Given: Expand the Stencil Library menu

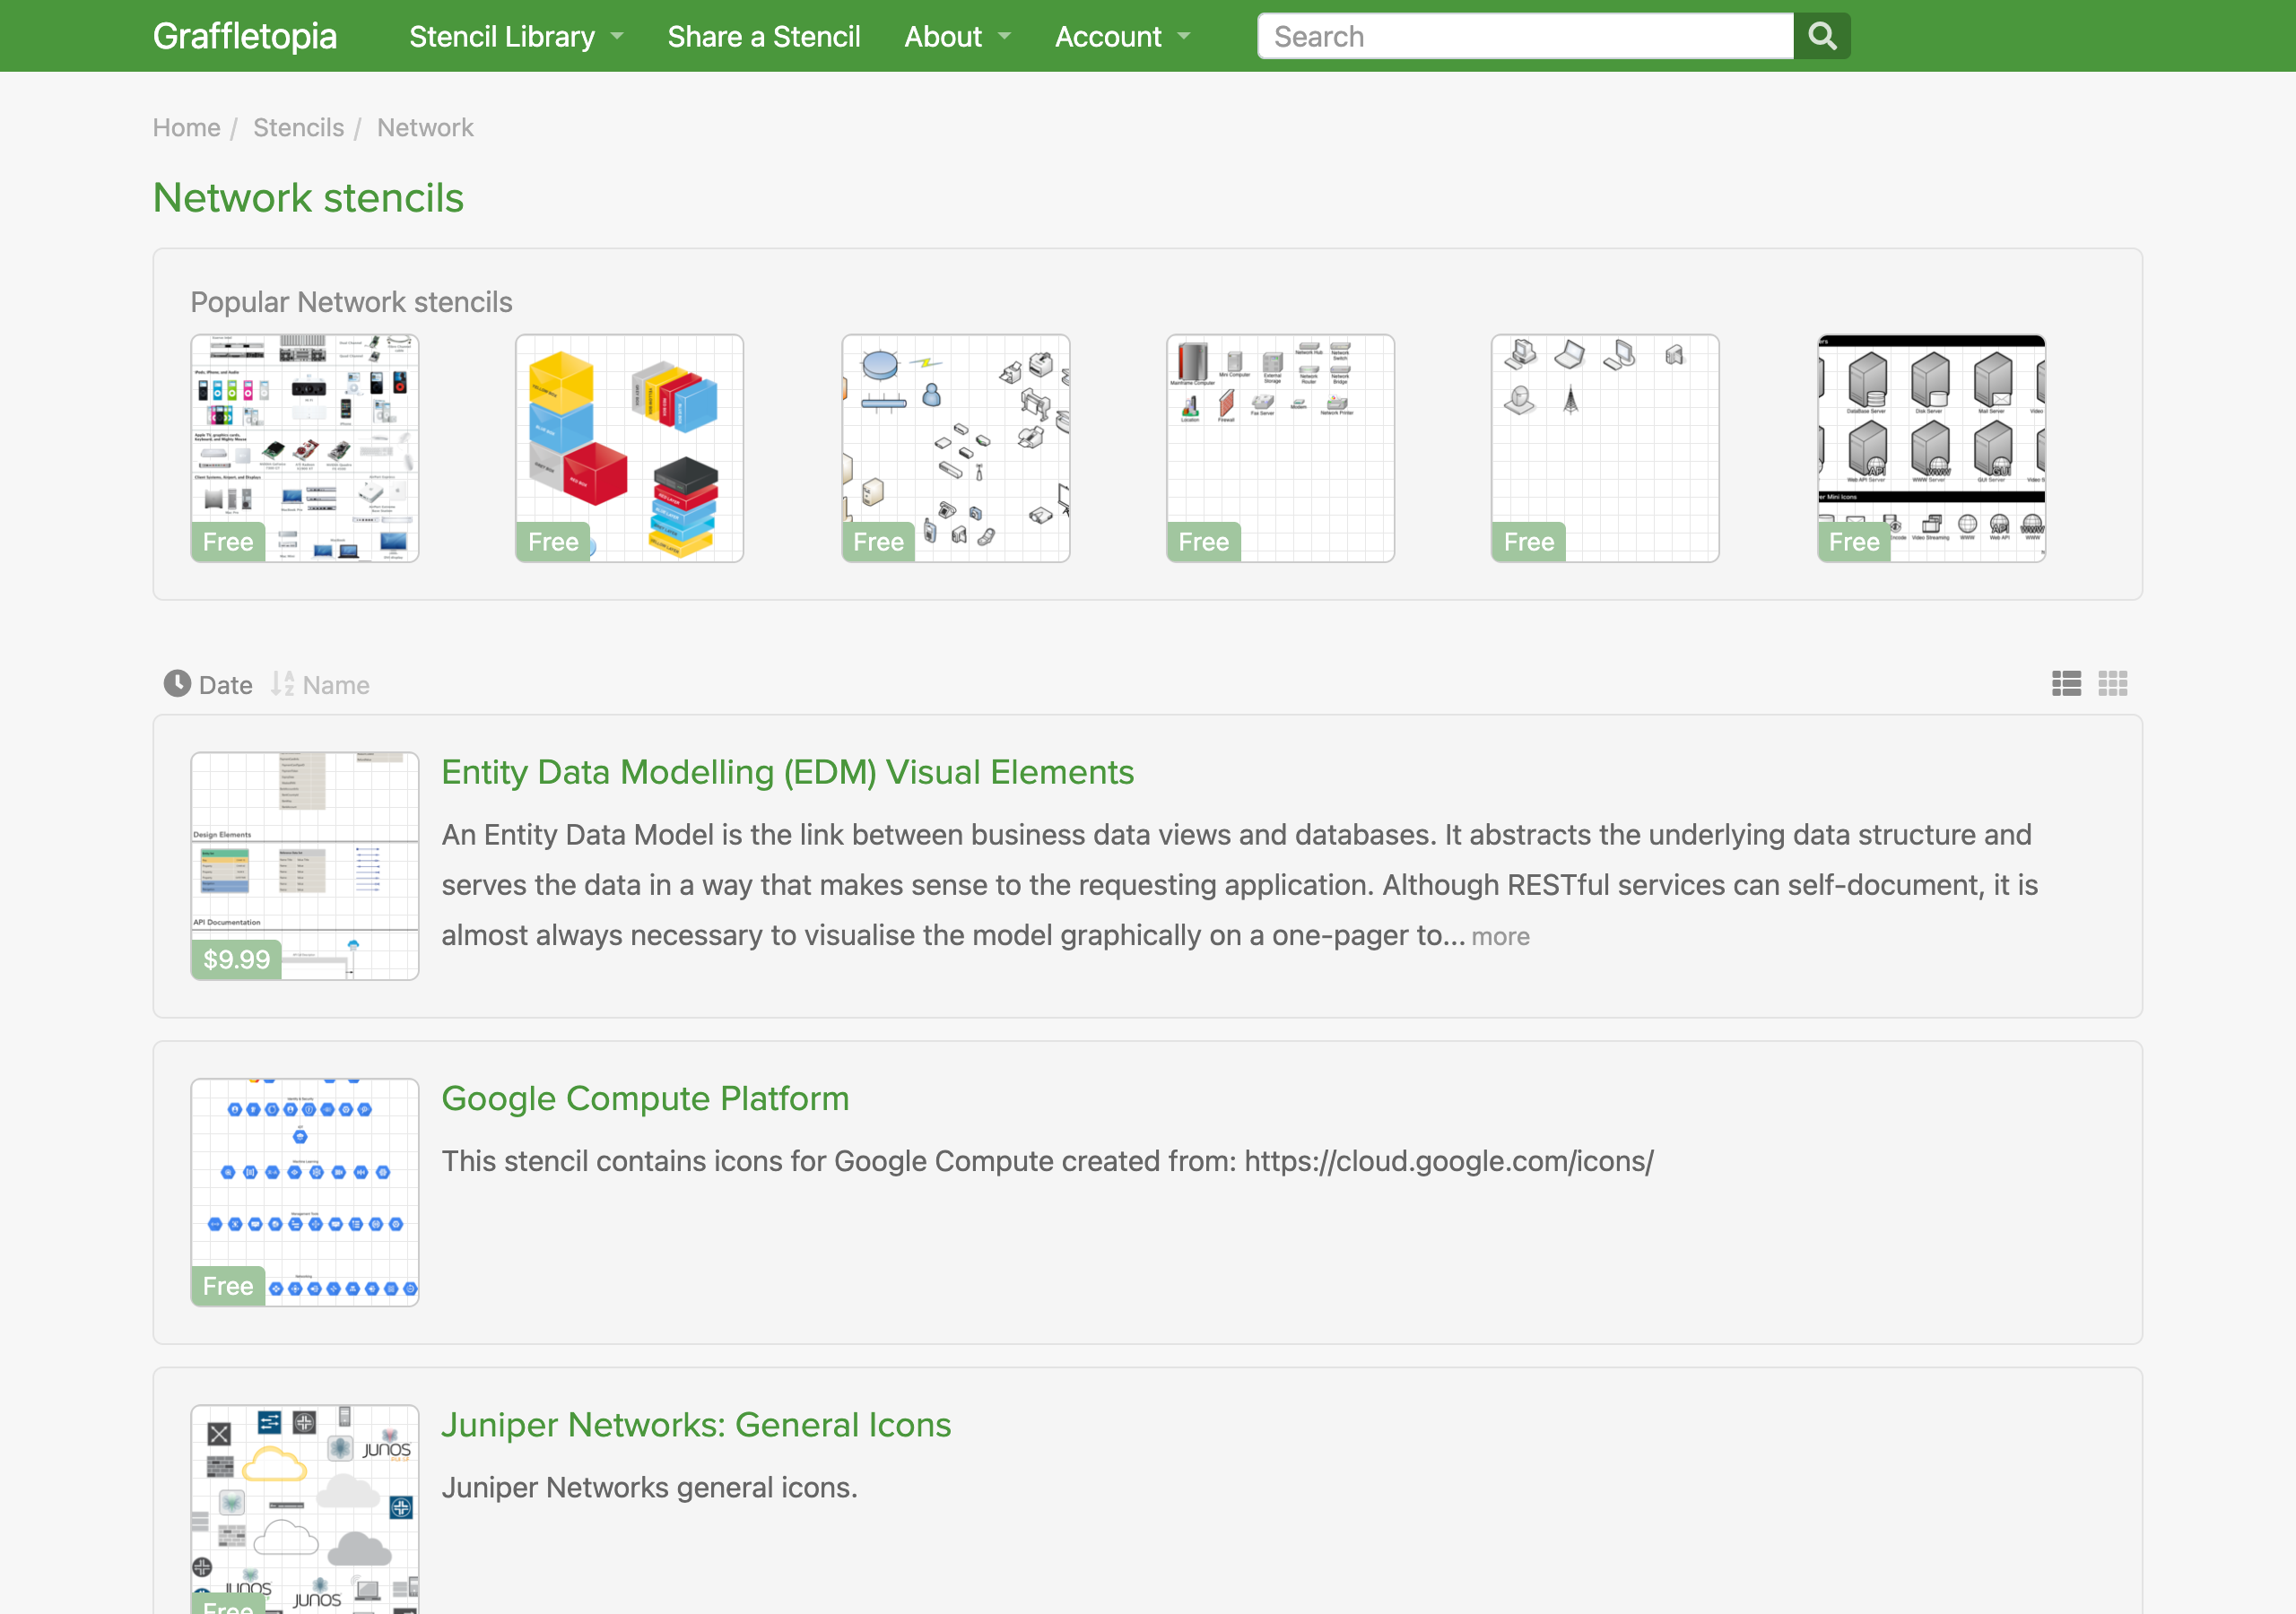Looking at the screenshot, I should [x=516, y=37].
